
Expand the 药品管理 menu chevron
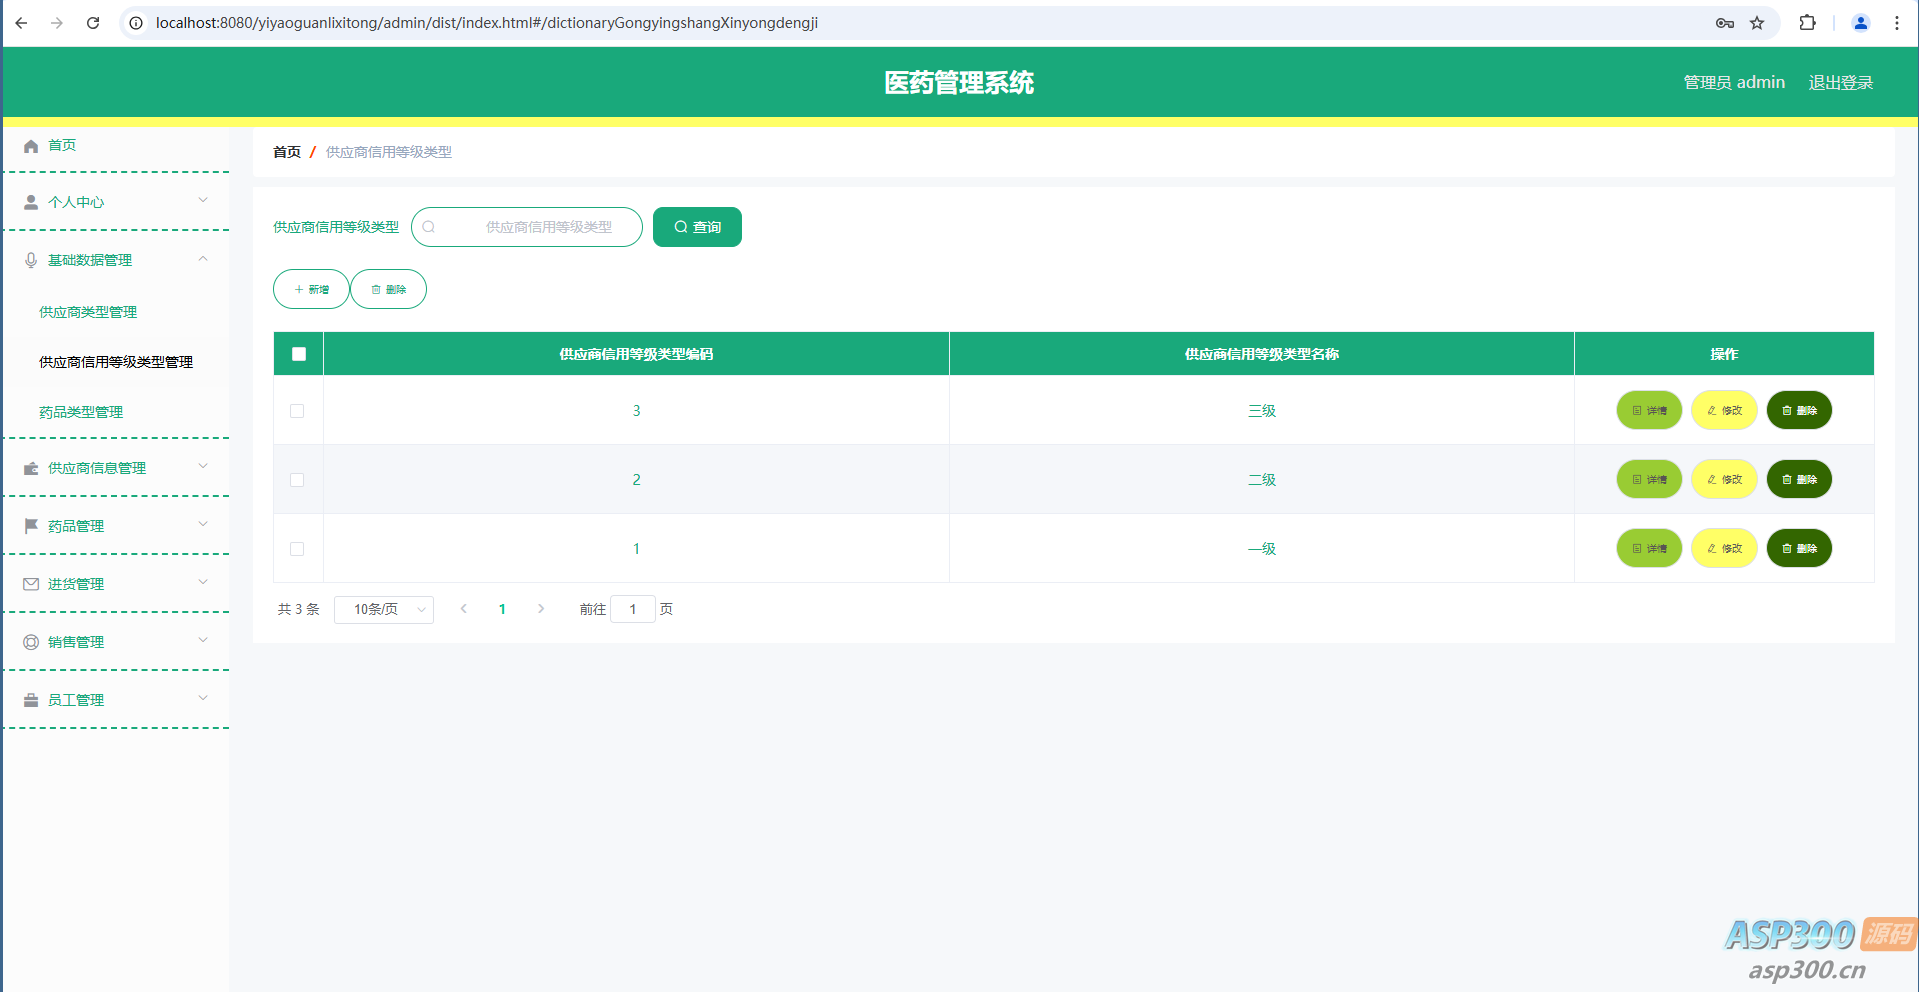(x=203, y=524)
